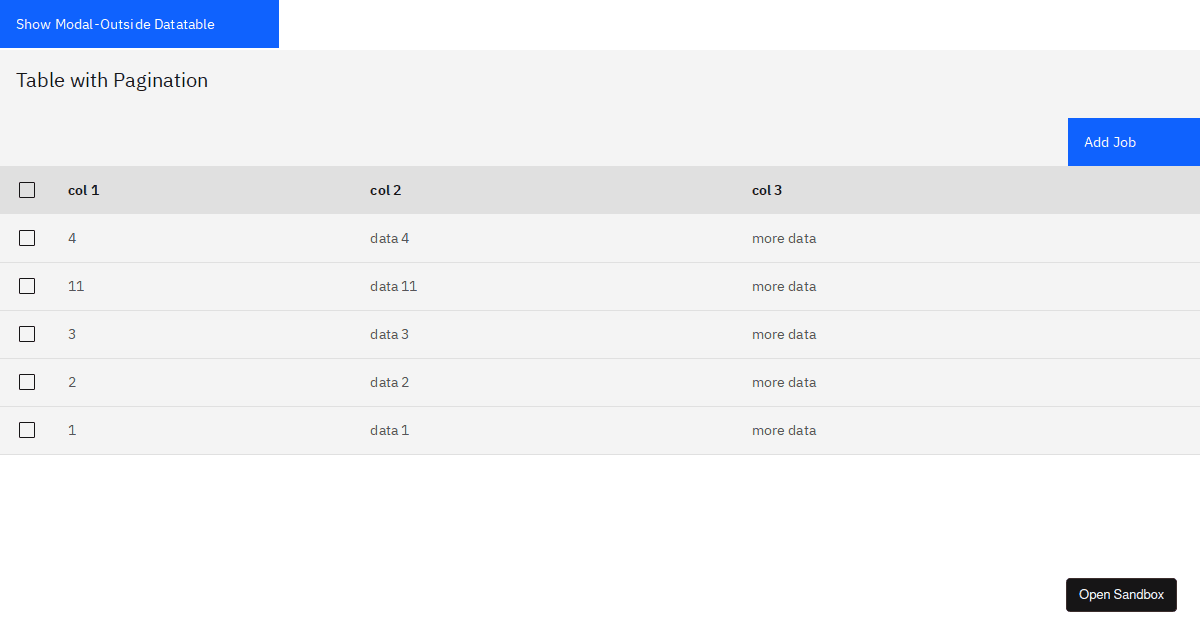Image resolution: width=1200 pixels, height=630 pixels.
Task: Click the col 3 column header
Action: pos(767,190)
